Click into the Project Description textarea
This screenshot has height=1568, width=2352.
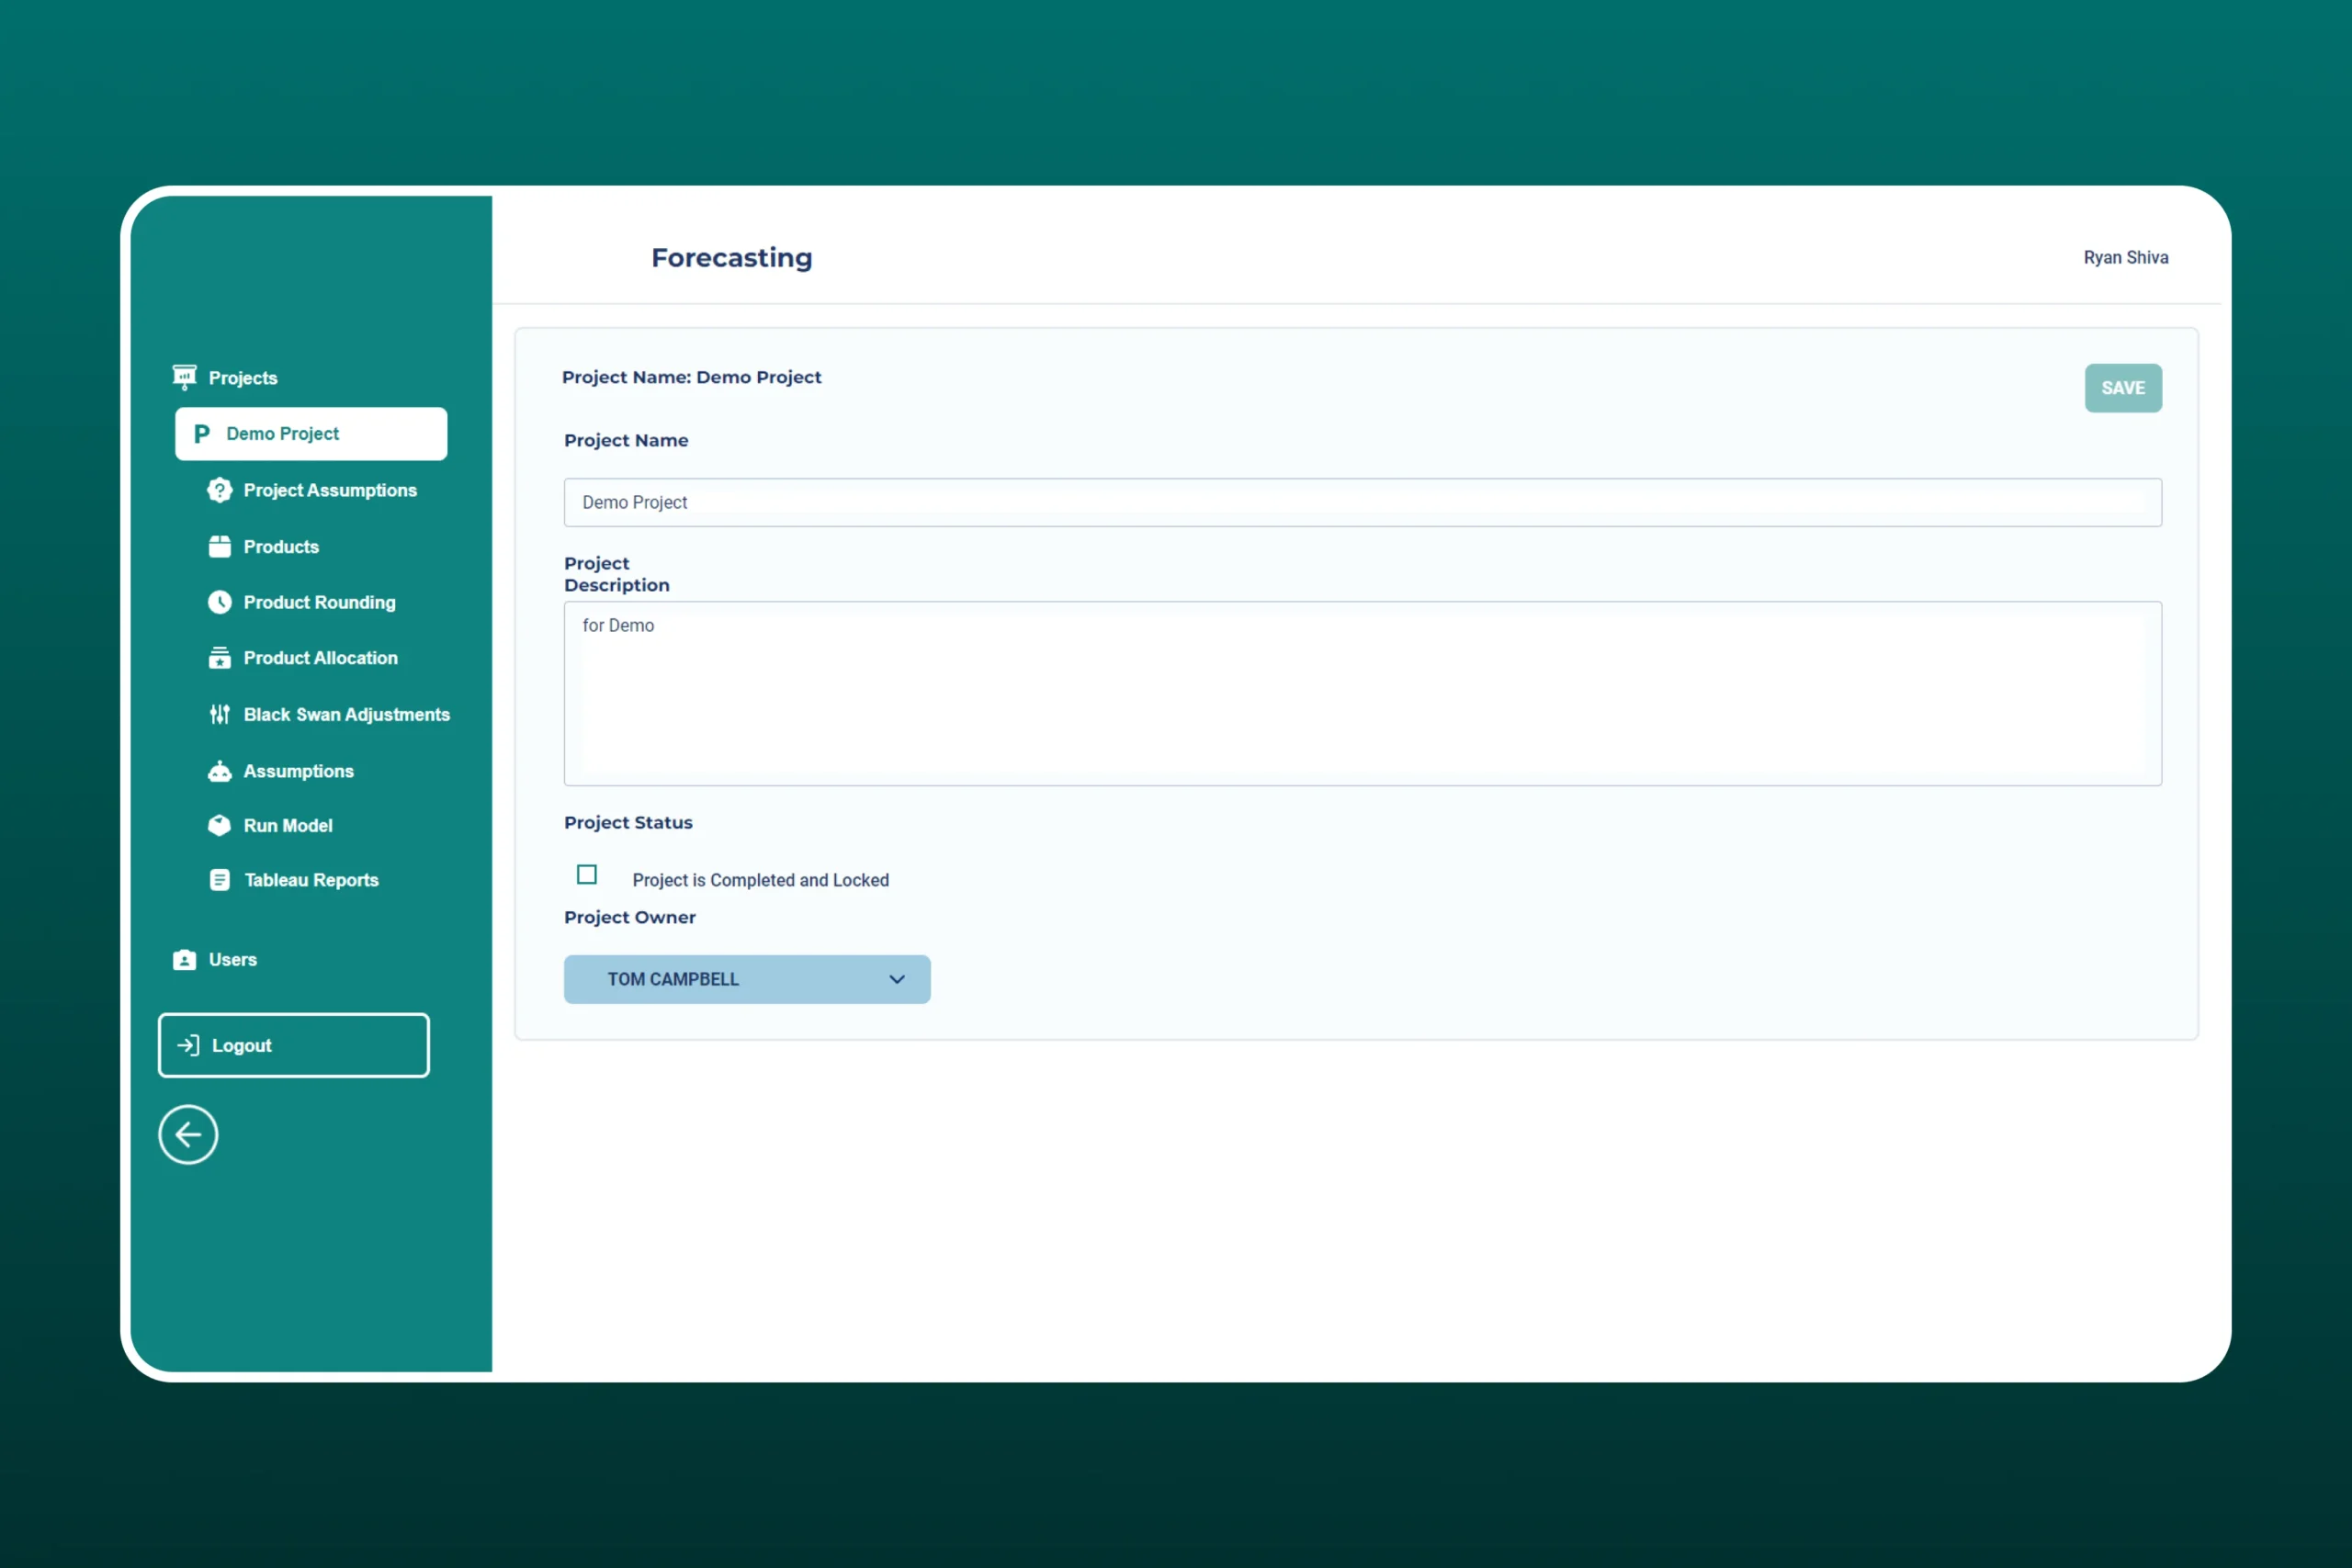1362,693
